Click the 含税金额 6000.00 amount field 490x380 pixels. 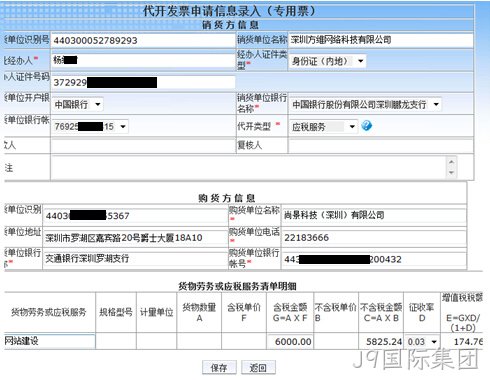290,342
